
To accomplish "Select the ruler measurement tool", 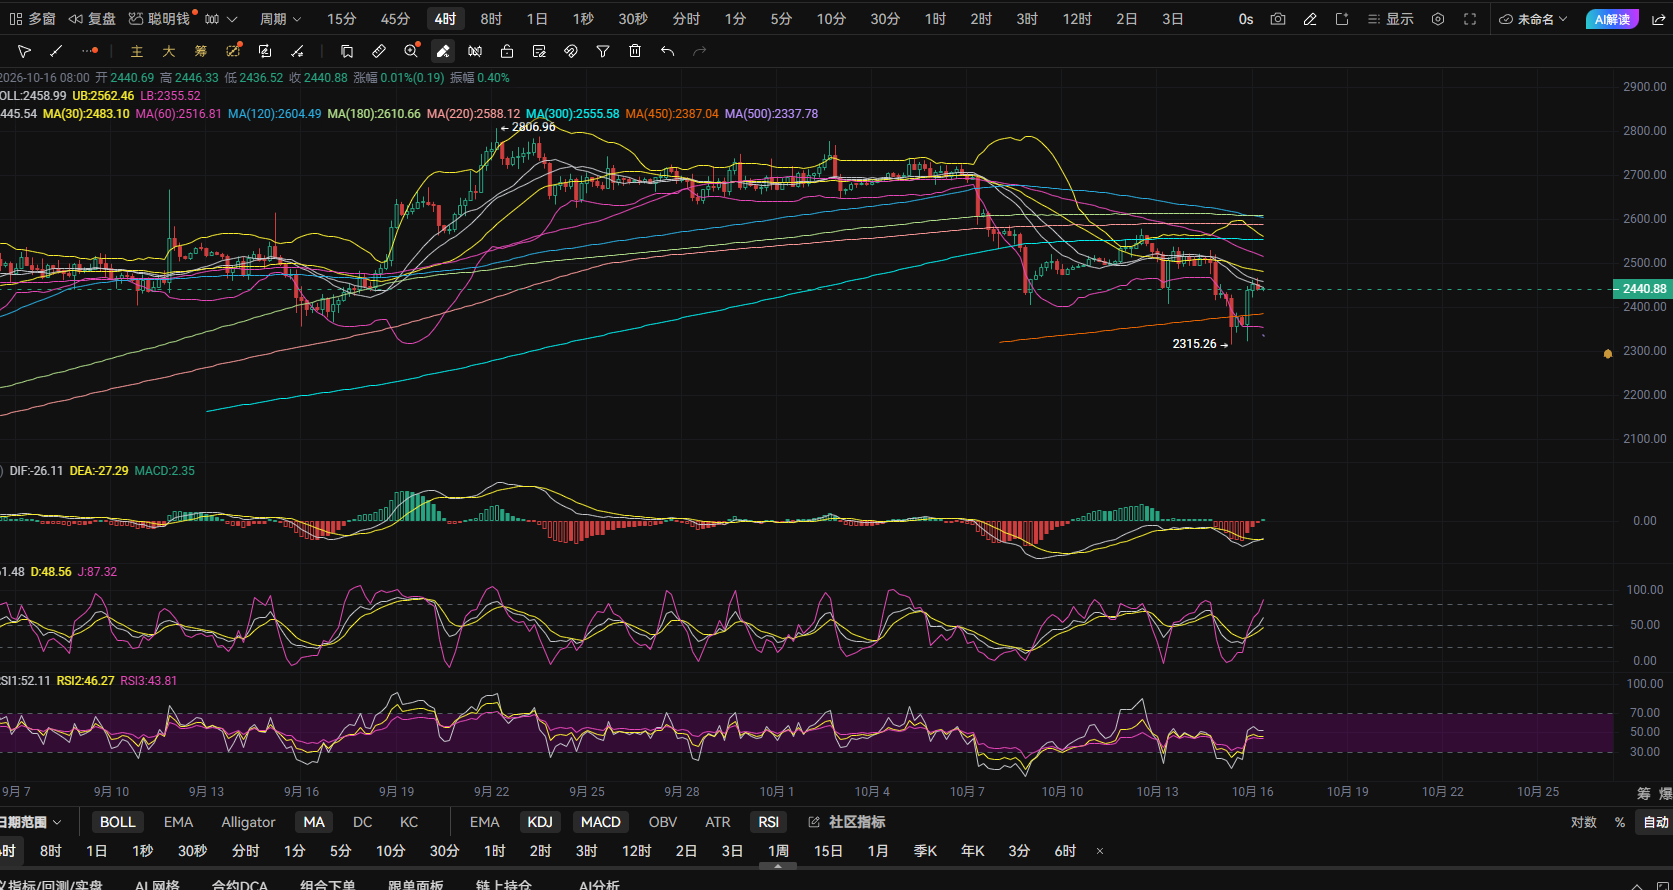I will (379, 51).
